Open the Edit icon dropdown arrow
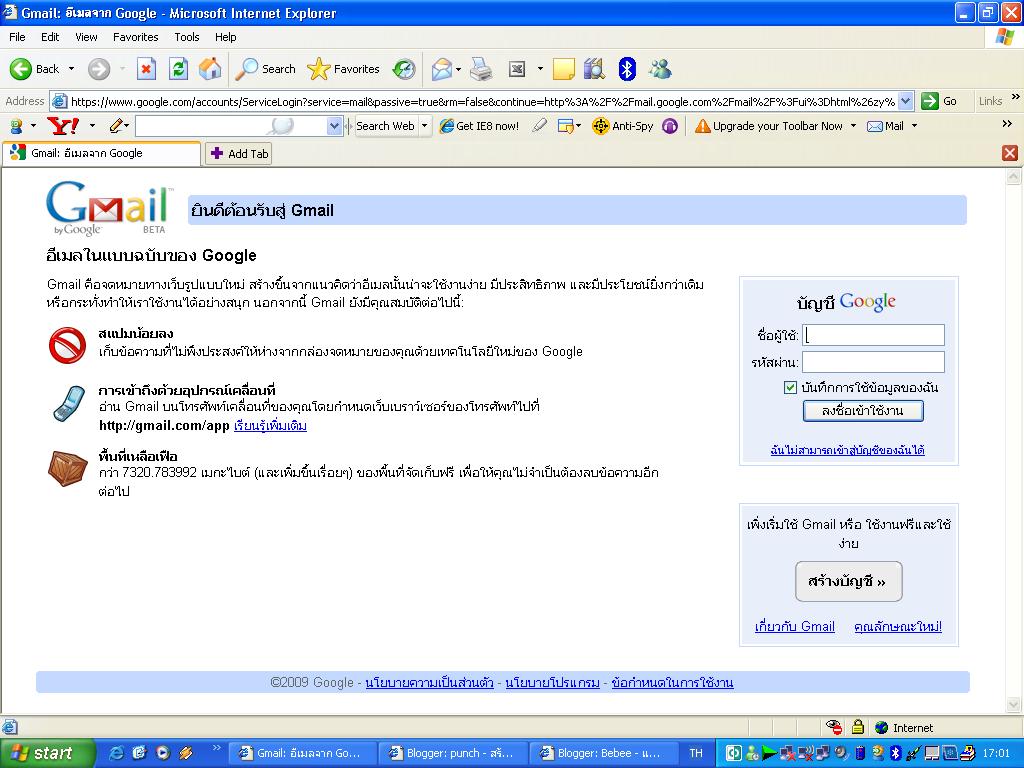1024x768 pixels. coord(540,69)
